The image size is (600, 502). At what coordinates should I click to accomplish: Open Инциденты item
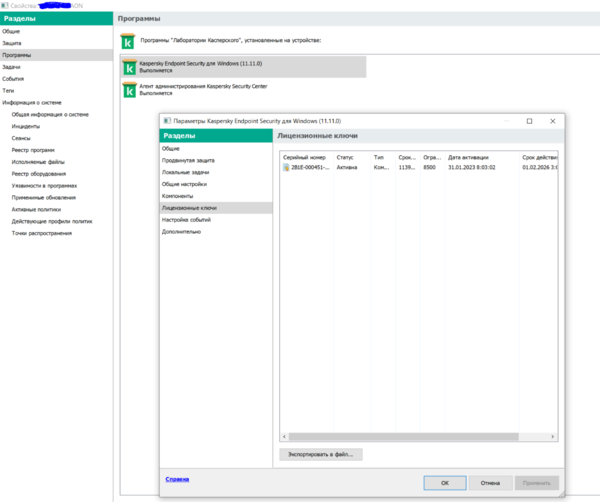tap(26, 126)
